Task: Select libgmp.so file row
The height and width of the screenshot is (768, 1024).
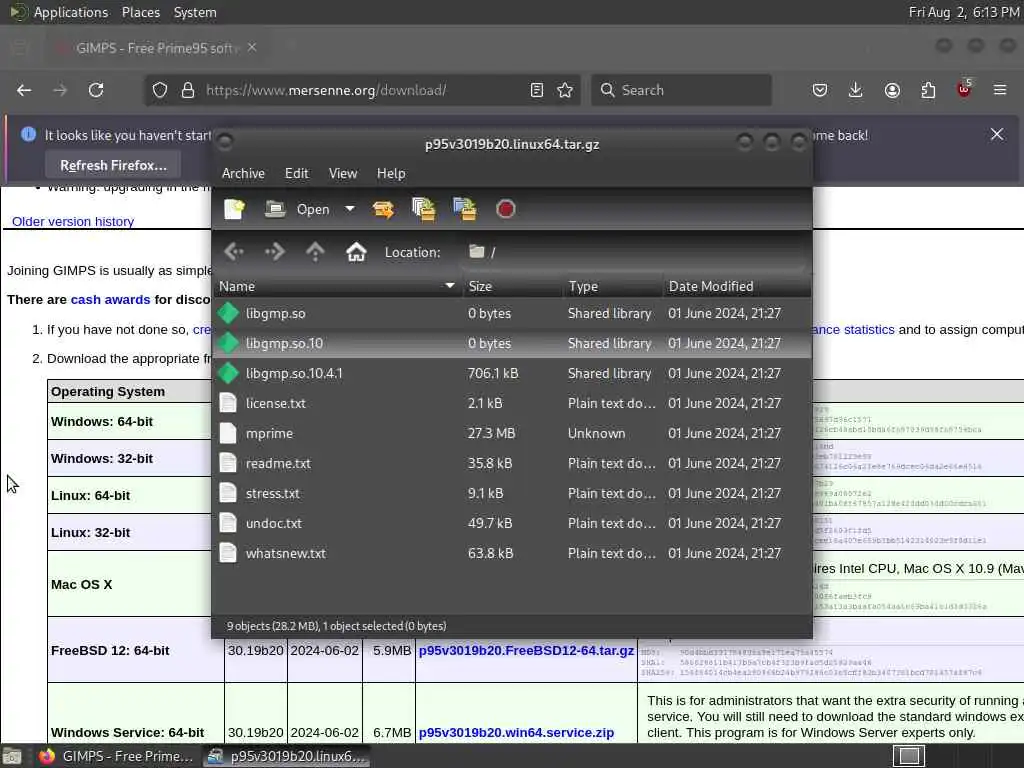Action: pos(512,313)
